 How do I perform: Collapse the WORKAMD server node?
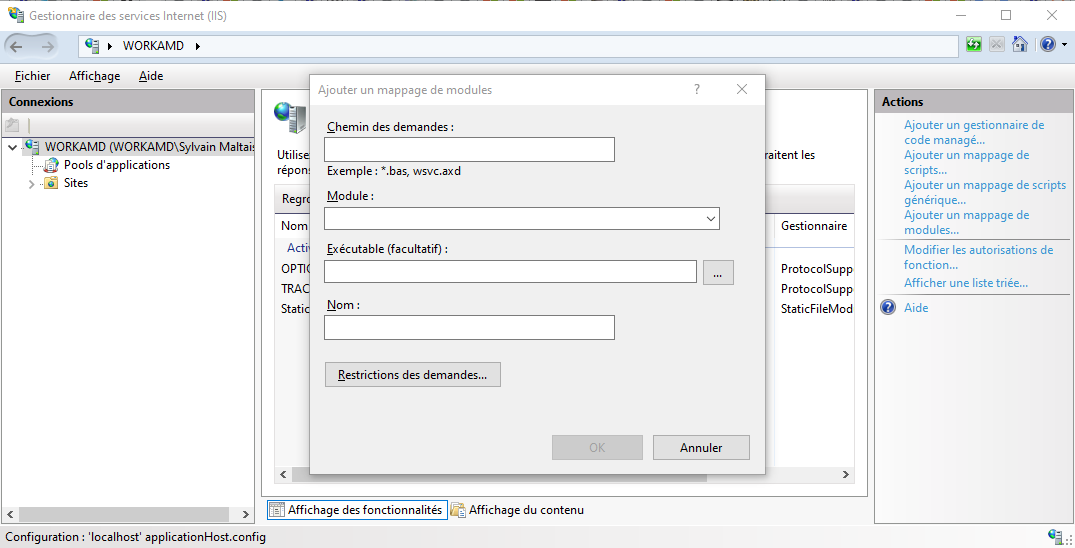pyautogui.click(x=12, y=147)
